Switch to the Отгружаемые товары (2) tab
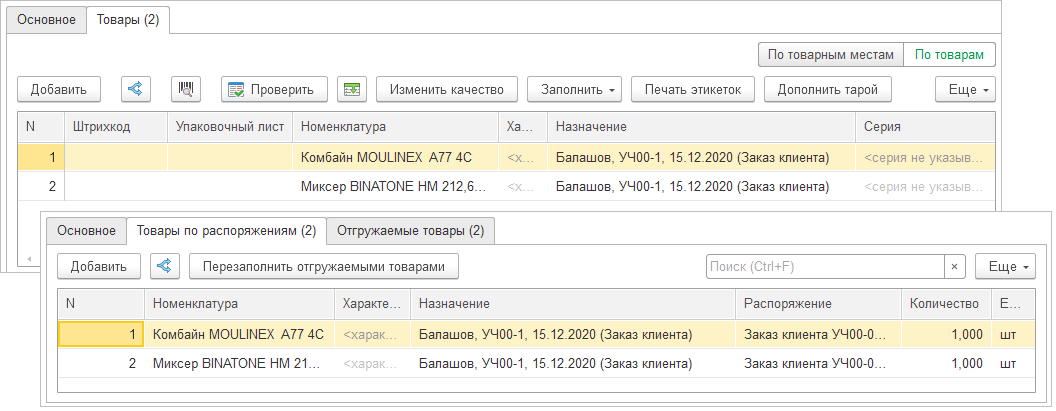The height and width of the screenshot is (411, 1056). 410,231
